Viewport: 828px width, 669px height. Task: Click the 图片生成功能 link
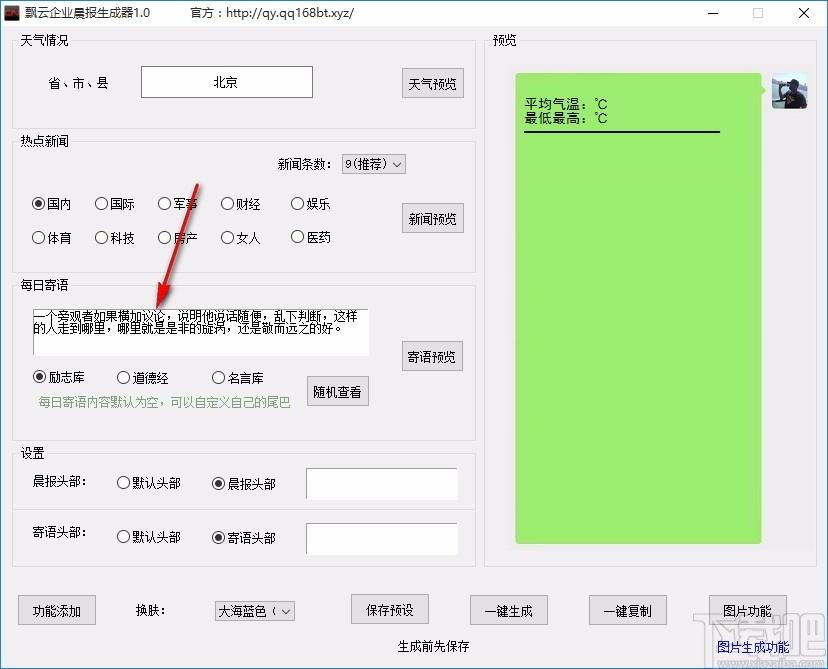[x=752, y=646]
